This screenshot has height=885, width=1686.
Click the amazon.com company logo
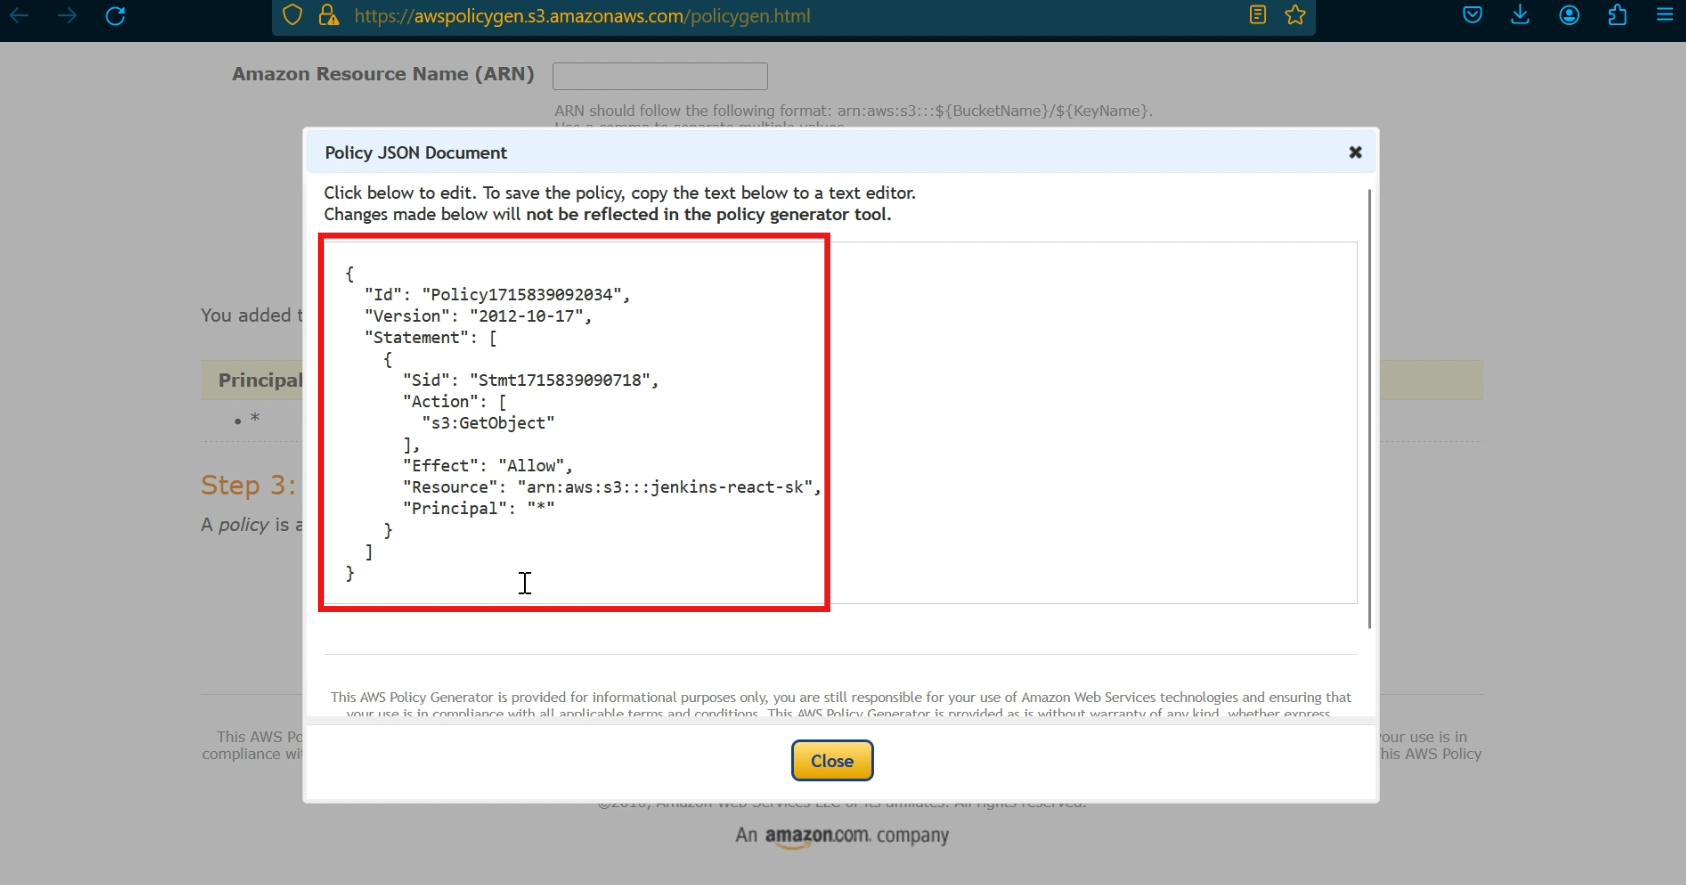pyautogui.click(x=842, y=836)
